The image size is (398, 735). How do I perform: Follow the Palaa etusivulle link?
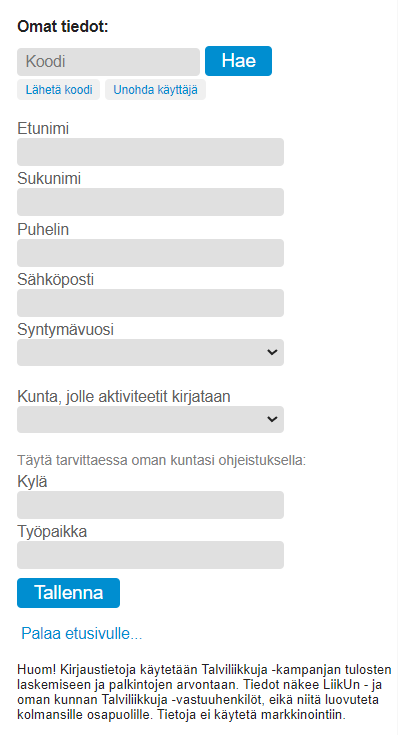(x=82, y=634)
